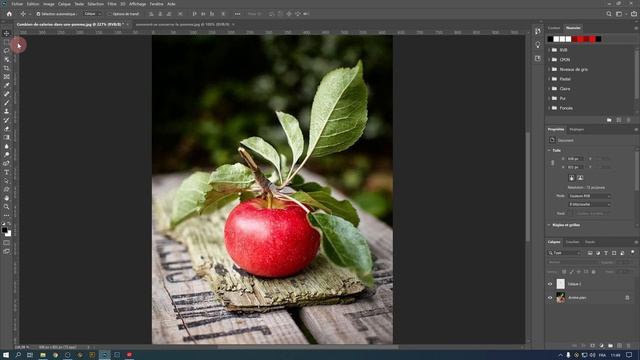Click the Home icon in options bar
Screen dimensions: 640x360
click(9, 14)
